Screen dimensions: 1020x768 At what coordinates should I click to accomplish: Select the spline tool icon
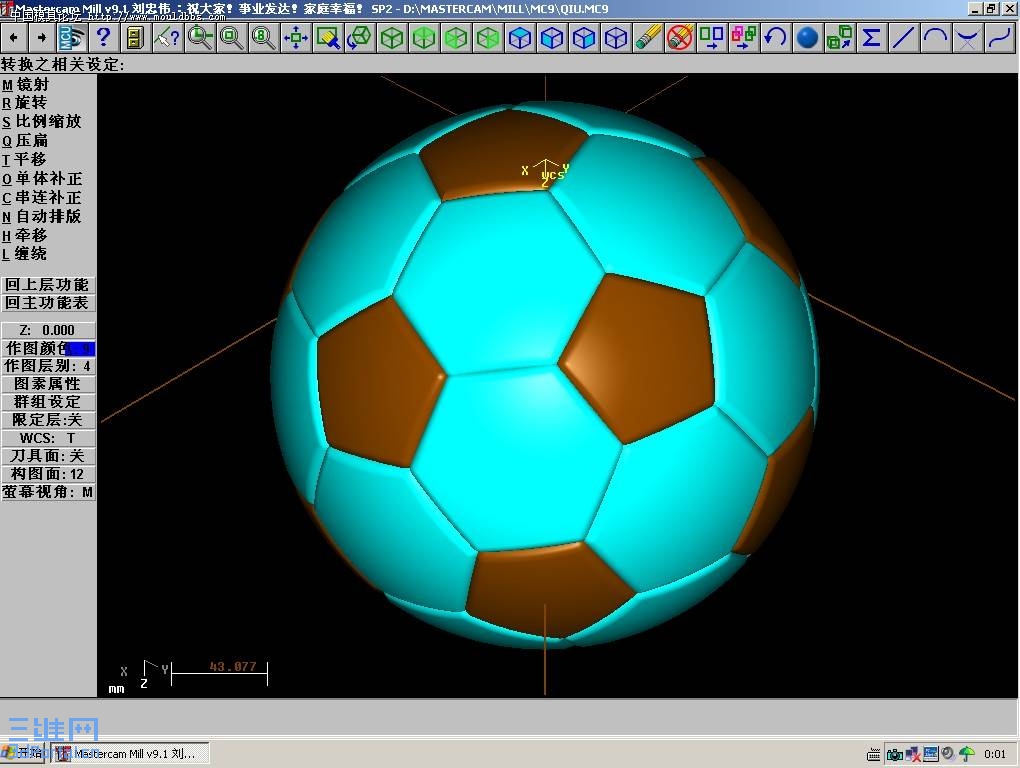click(999, 38)
